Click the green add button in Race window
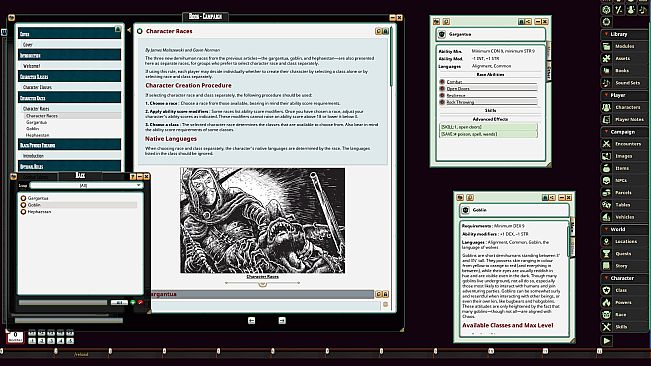This screenshot has height=366, width=651. pyautogui.click(x=133, y=303)
